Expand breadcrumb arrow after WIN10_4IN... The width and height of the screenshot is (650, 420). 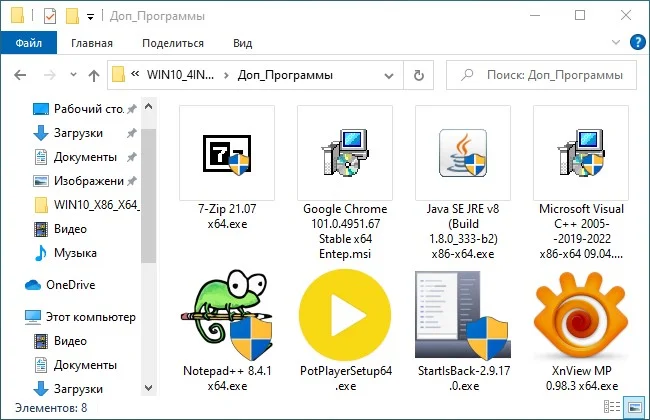click(x=226, y=75)
